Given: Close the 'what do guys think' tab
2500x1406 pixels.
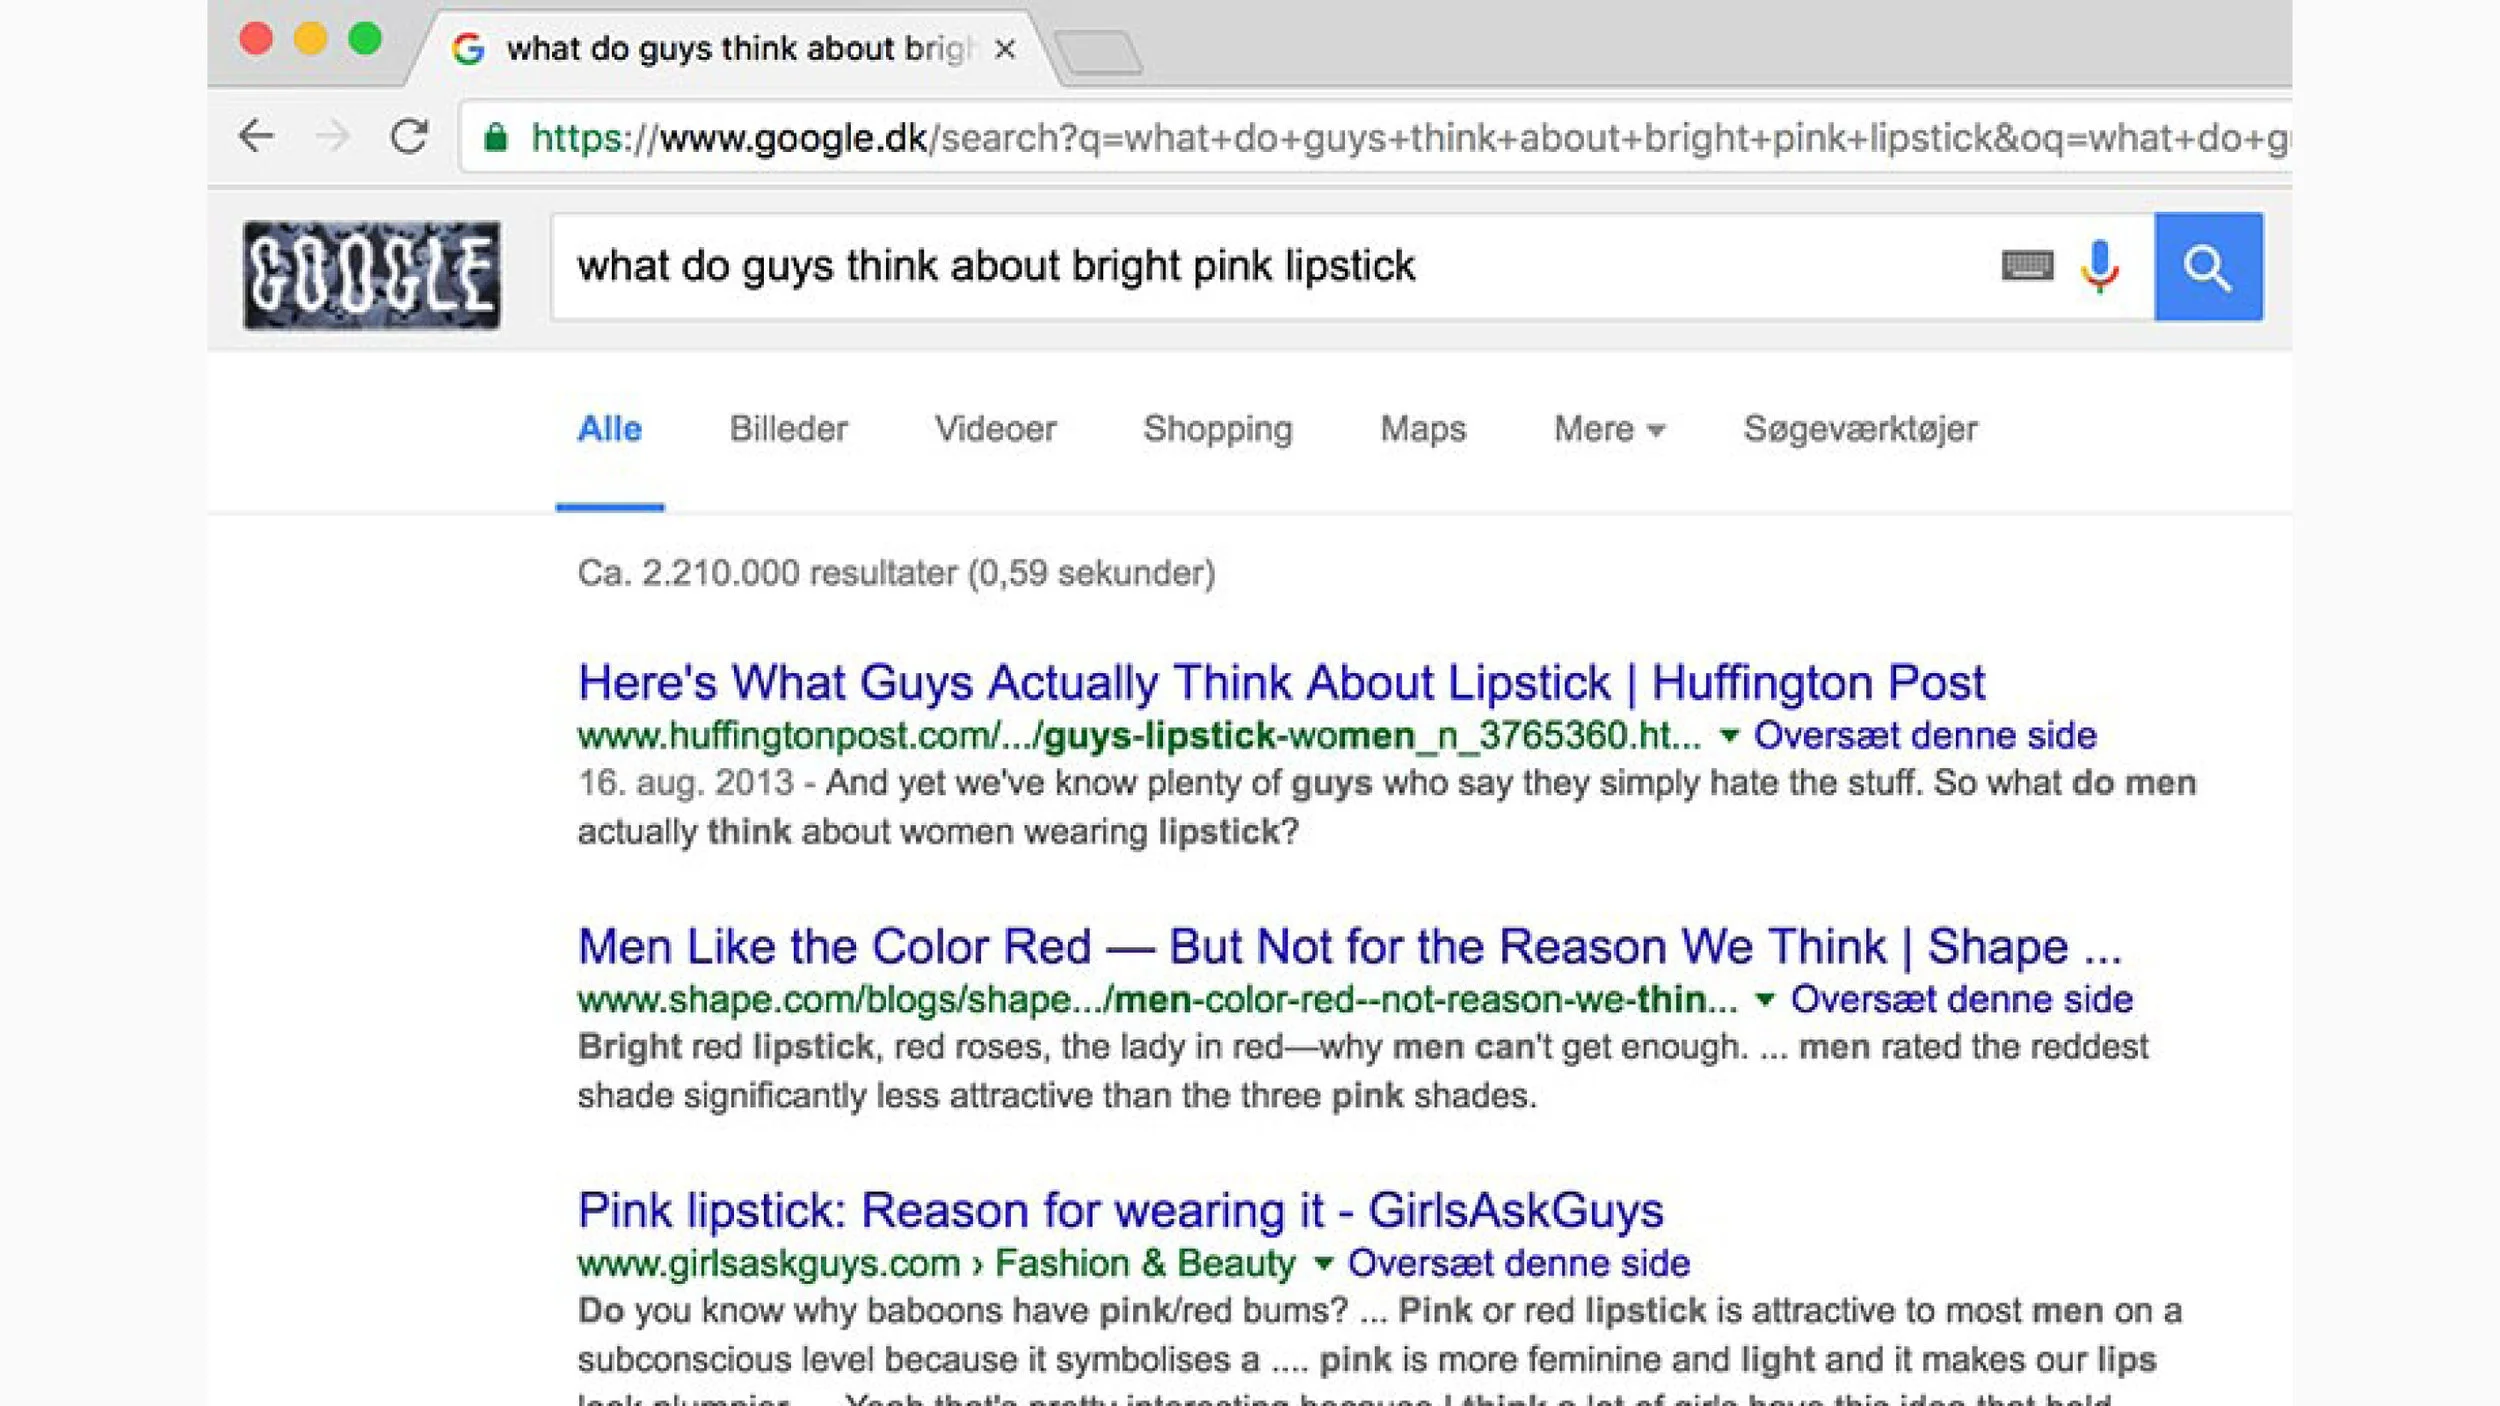Looking at the screenshot, I should (x=1005, y=49).
